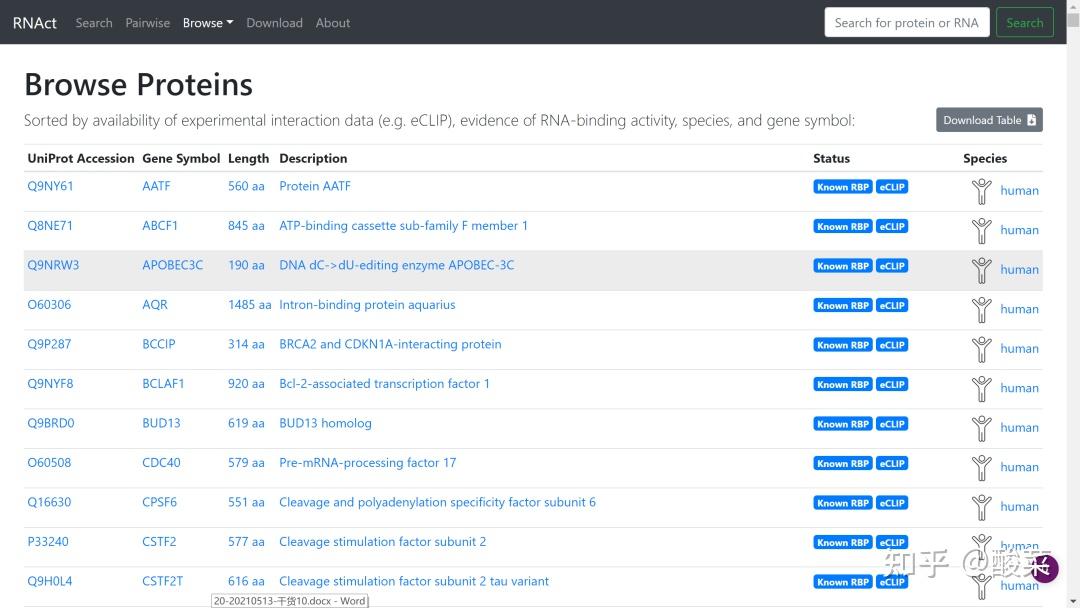Click the species icon beside APOBEC3C
Viewport: 1080px width, 608px height.
tap(981, 270)
